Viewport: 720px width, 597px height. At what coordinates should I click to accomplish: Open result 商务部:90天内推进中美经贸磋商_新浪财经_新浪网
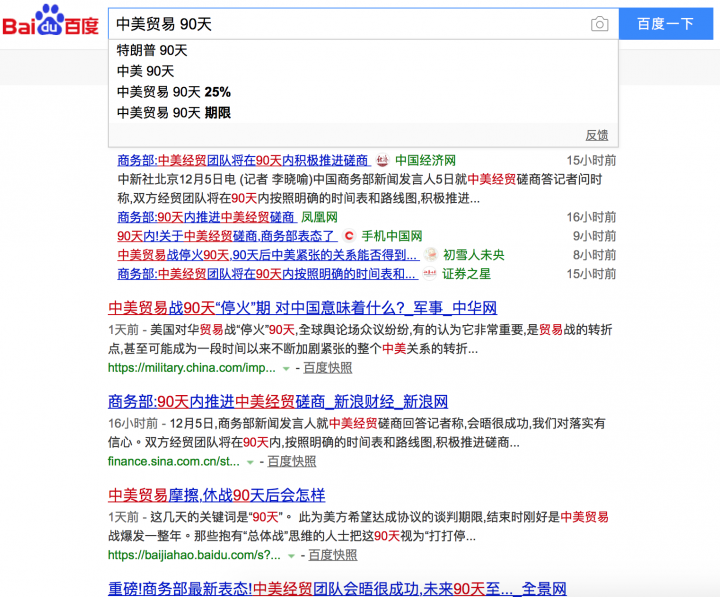point(278,402)
